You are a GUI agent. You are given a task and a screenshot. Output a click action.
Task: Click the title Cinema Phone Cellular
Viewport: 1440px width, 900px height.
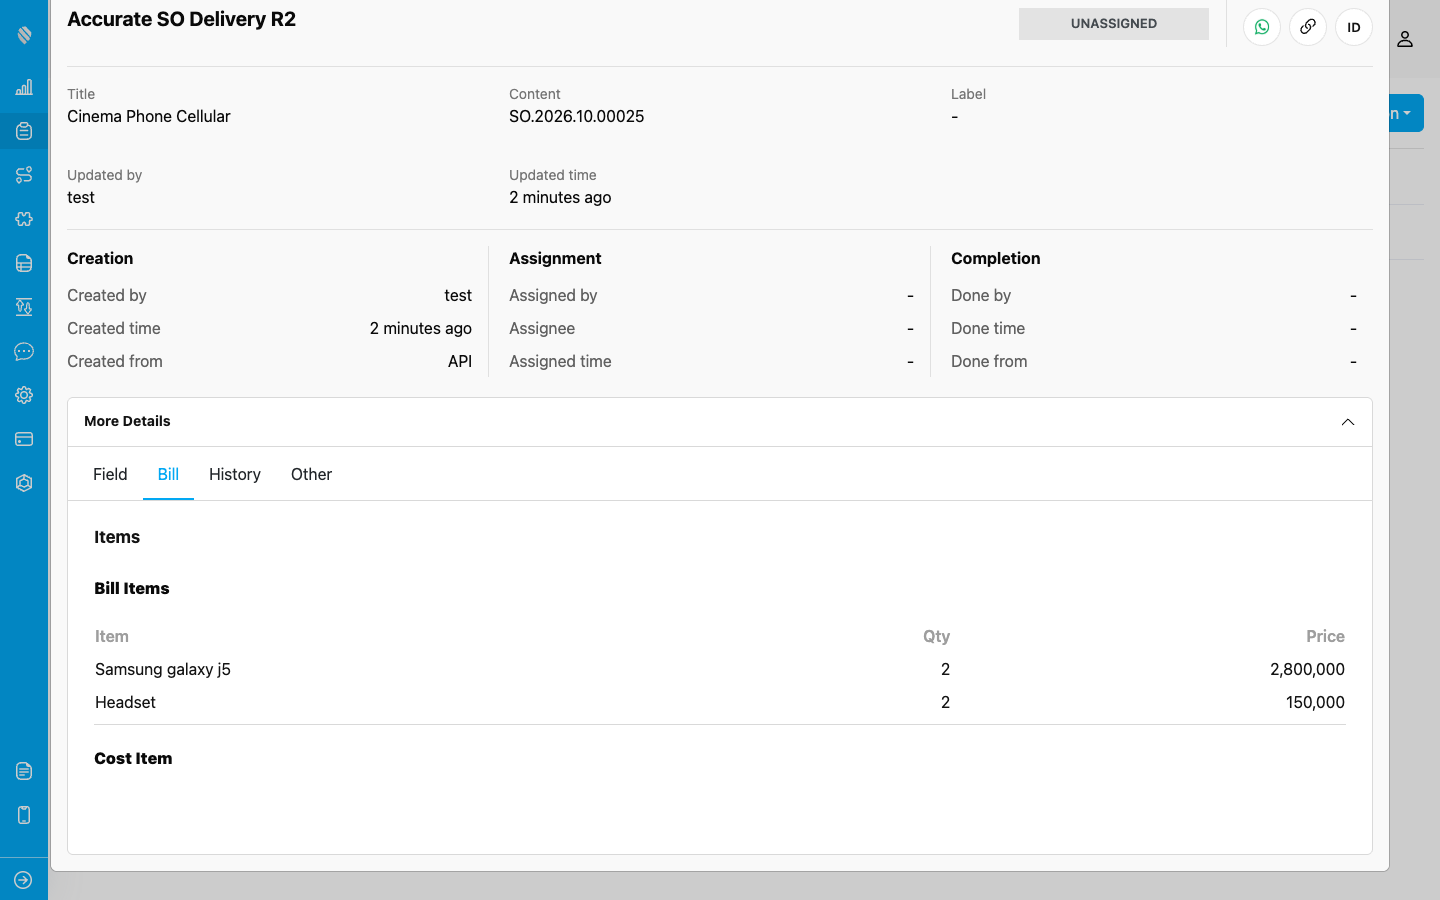pyautogui.click(x=149, y=116)
